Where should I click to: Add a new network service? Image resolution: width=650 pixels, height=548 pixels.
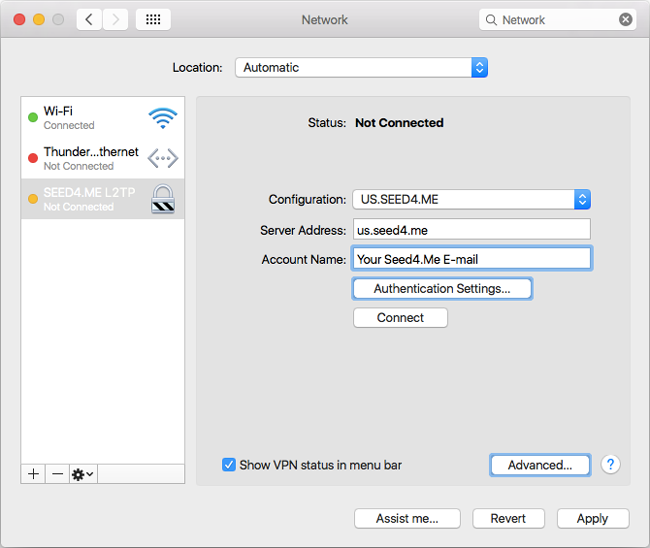pyautogui.click(x=33, y=474)
